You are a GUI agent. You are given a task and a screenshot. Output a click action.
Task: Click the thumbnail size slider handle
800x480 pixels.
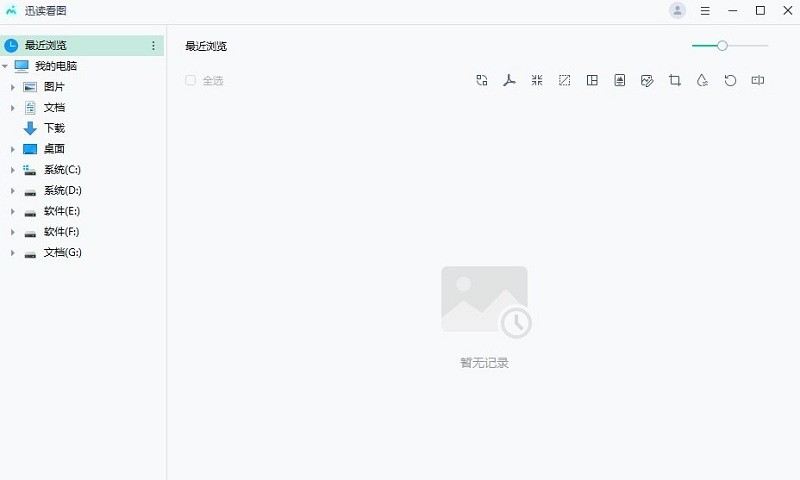coord(722,45)
